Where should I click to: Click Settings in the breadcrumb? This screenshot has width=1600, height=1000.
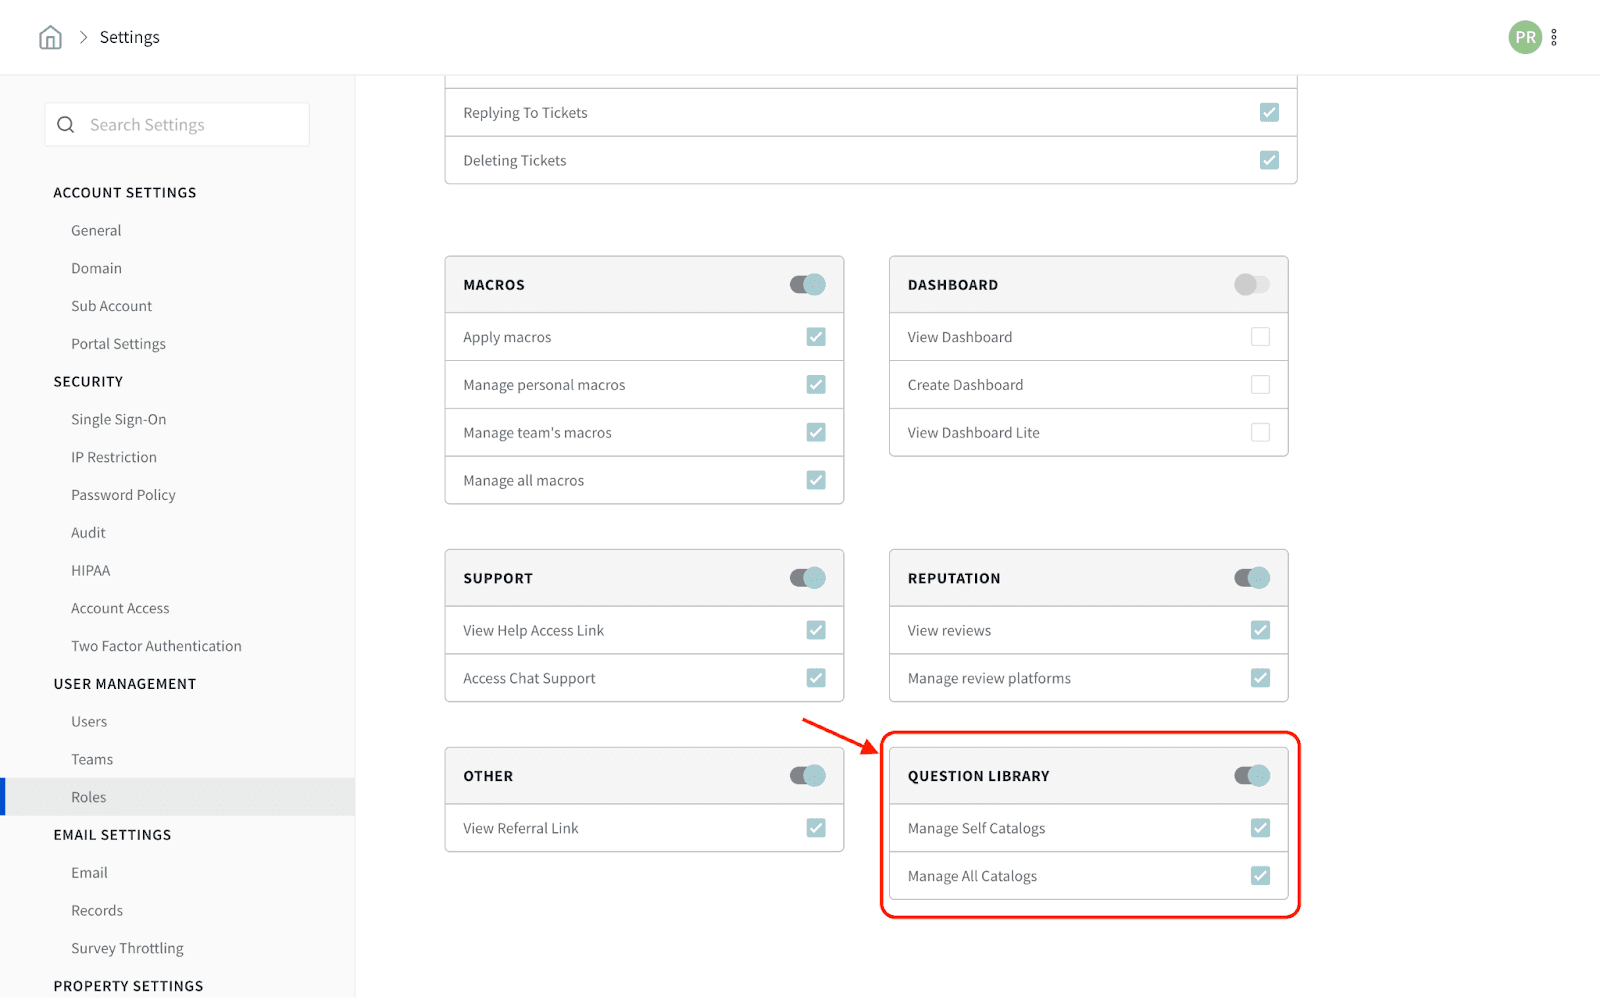(x=129, y=38)
